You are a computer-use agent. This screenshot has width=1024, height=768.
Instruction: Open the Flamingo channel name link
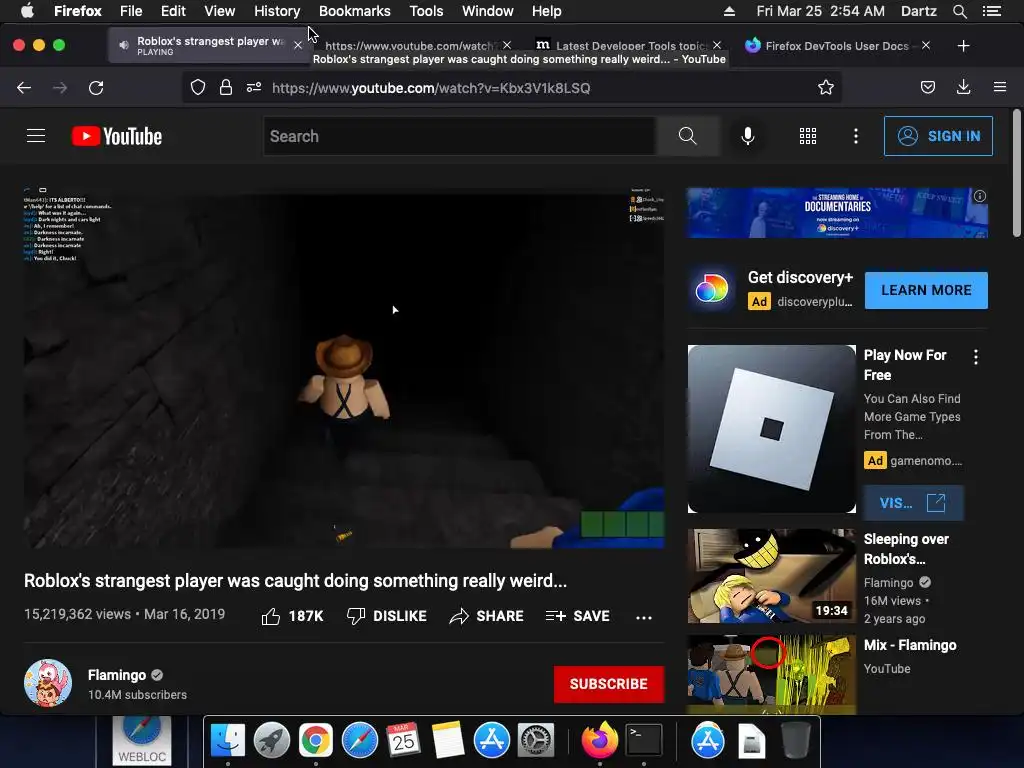tap(117, 675)
